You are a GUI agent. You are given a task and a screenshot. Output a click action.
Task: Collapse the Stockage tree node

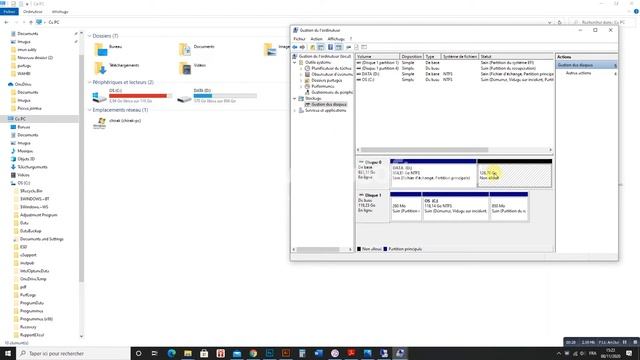(x=295, y=98)
